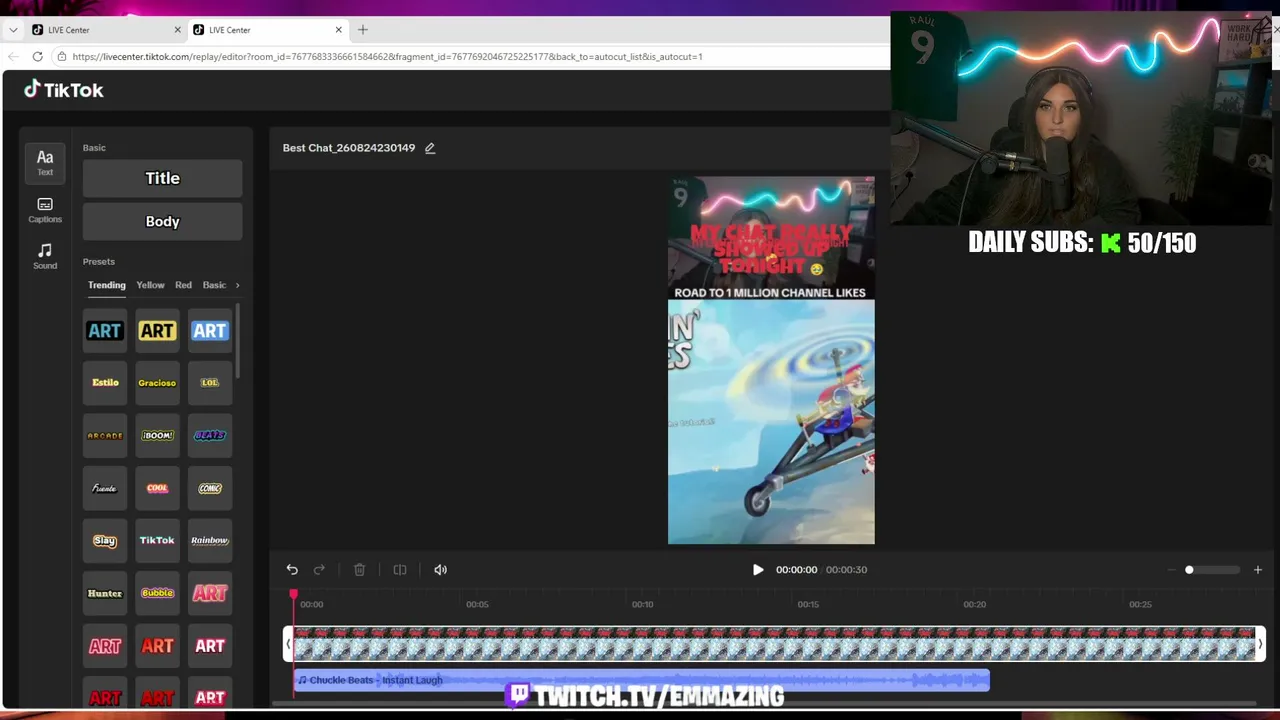Click the right trim handle of video clip
The height and width of the screenshot is (720, 1280).
pos(1260,644)
